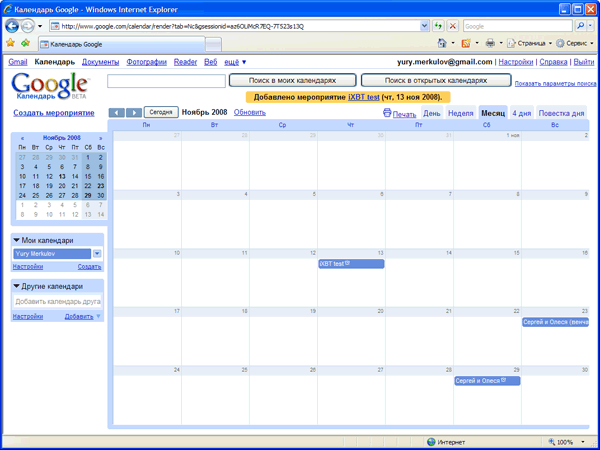
Task: Open Сергей и Олеся (венча event on 23
Action: (x=555, y=322)
